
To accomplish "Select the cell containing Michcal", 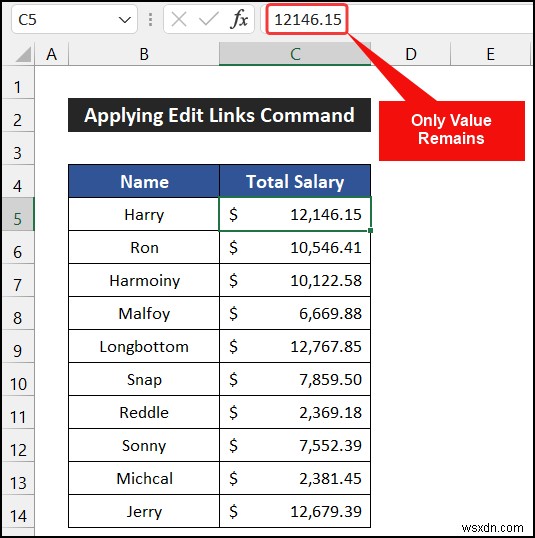I will (x=144, y=478).
